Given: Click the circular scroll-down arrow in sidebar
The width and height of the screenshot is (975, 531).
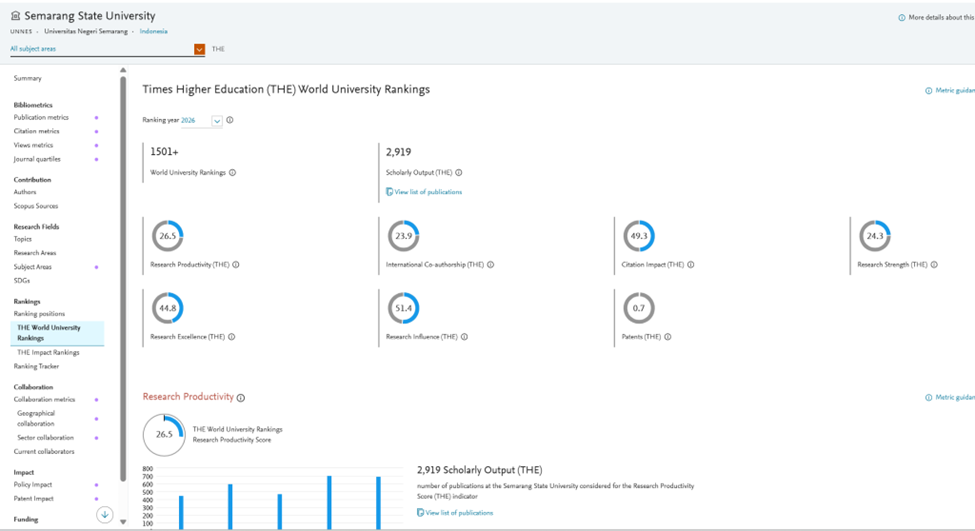Looking at the screenshot, I should click(x=104, y=515).
